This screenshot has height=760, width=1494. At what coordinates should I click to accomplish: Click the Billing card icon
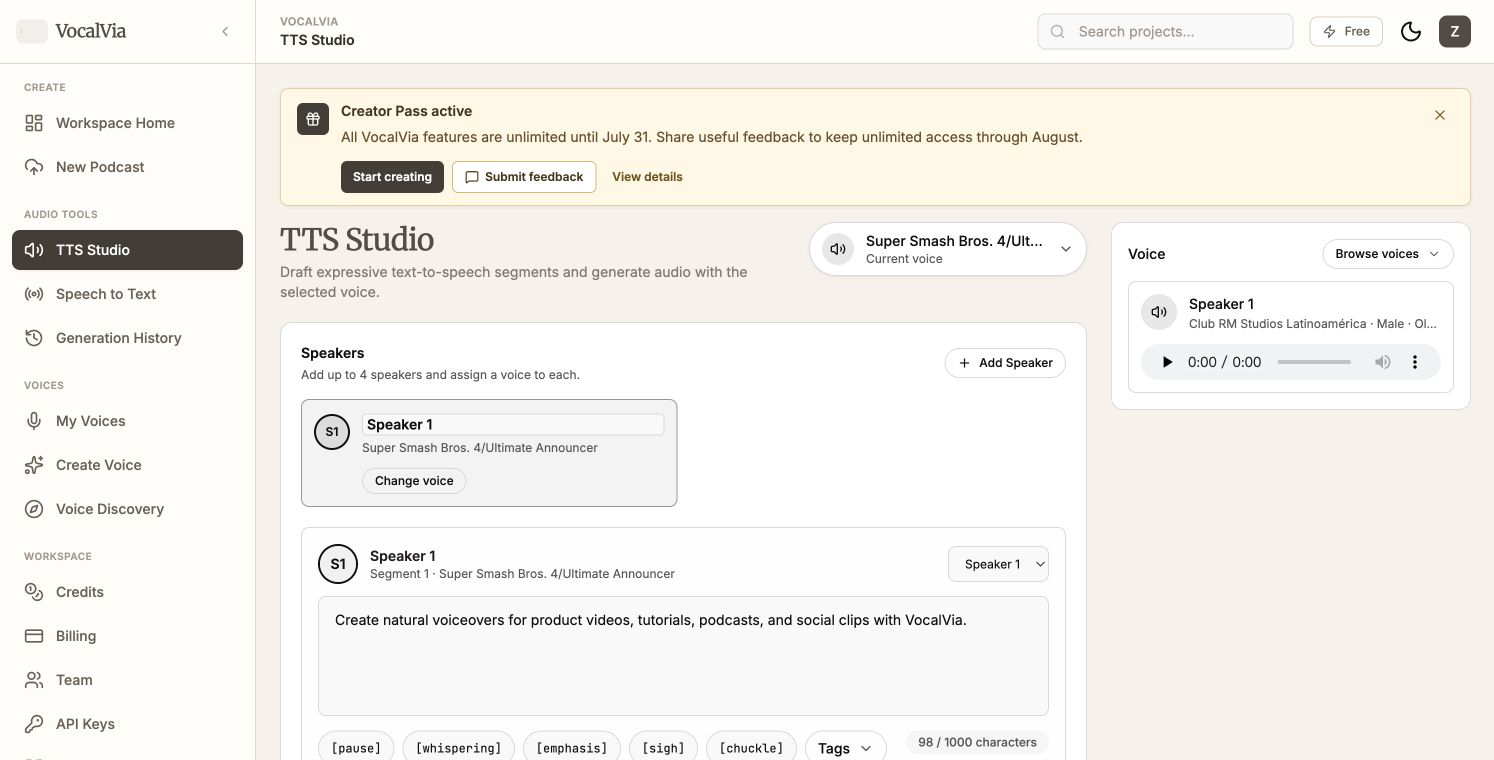coord(34,636)
